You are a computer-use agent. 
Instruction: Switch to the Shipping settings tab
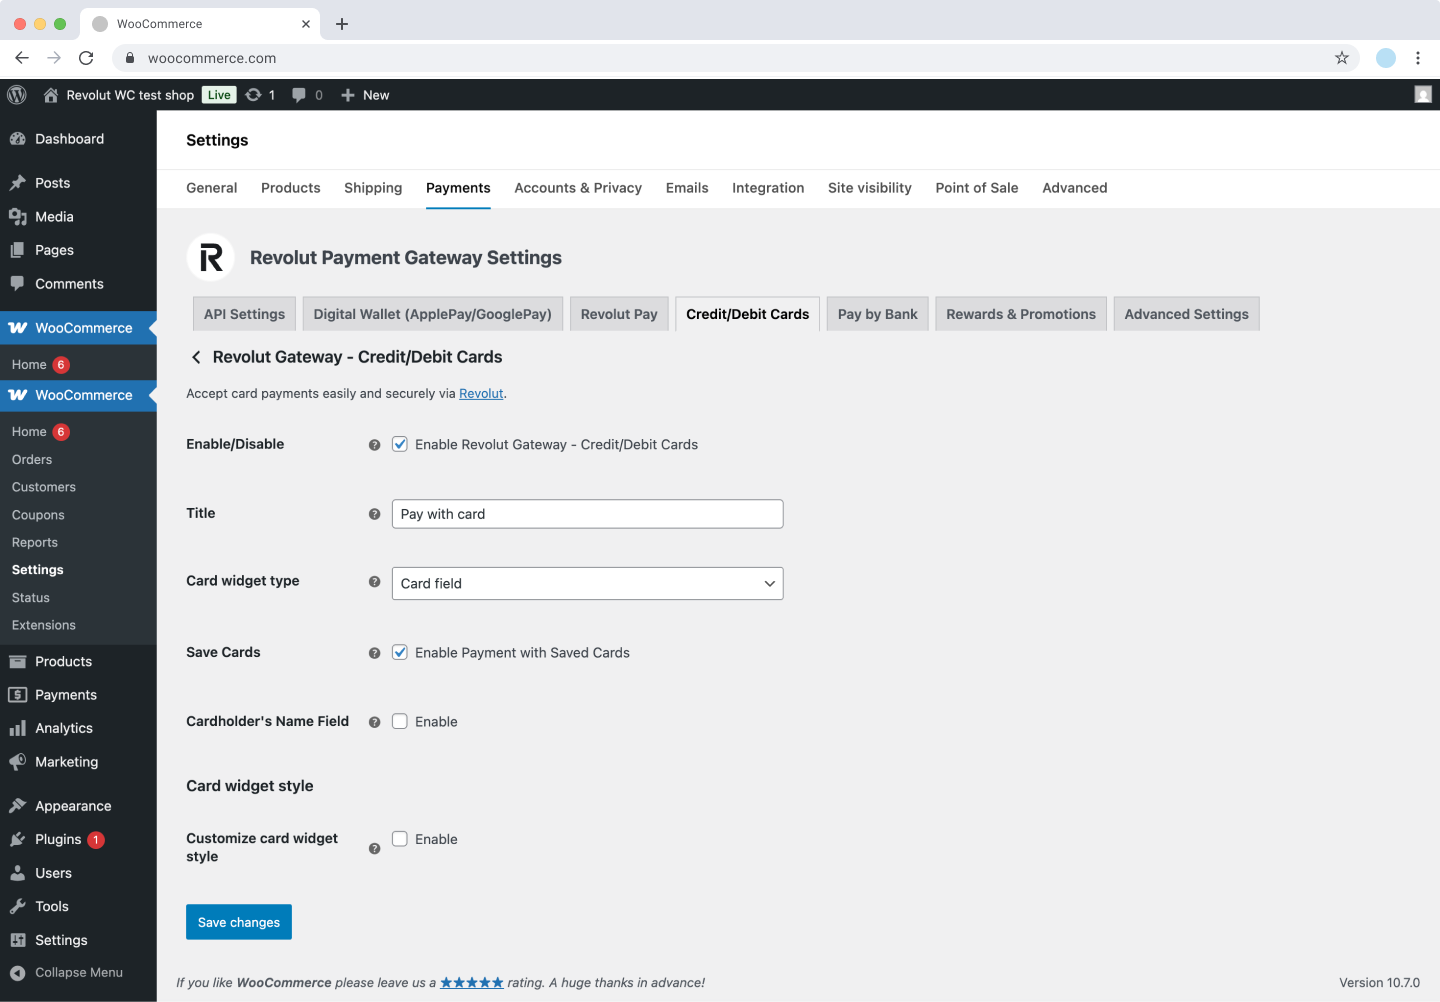[x=373, y=188]
